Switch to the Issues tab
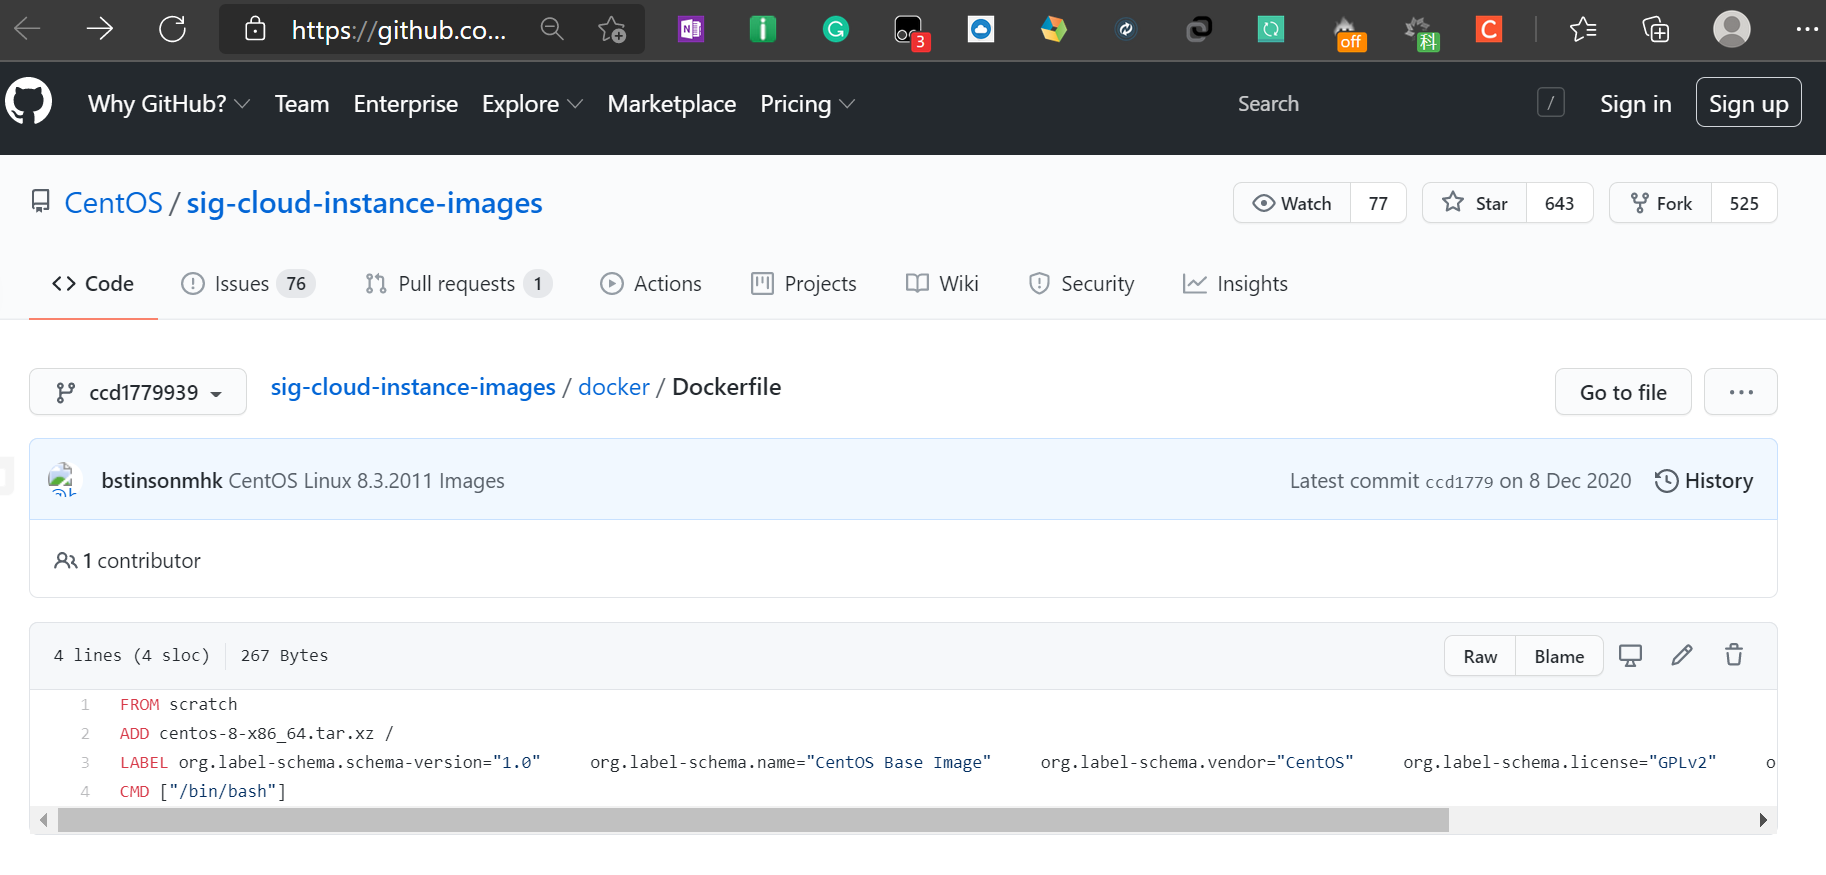The height and width of the screenshot is (875, 1826). (x=248, y=284)
